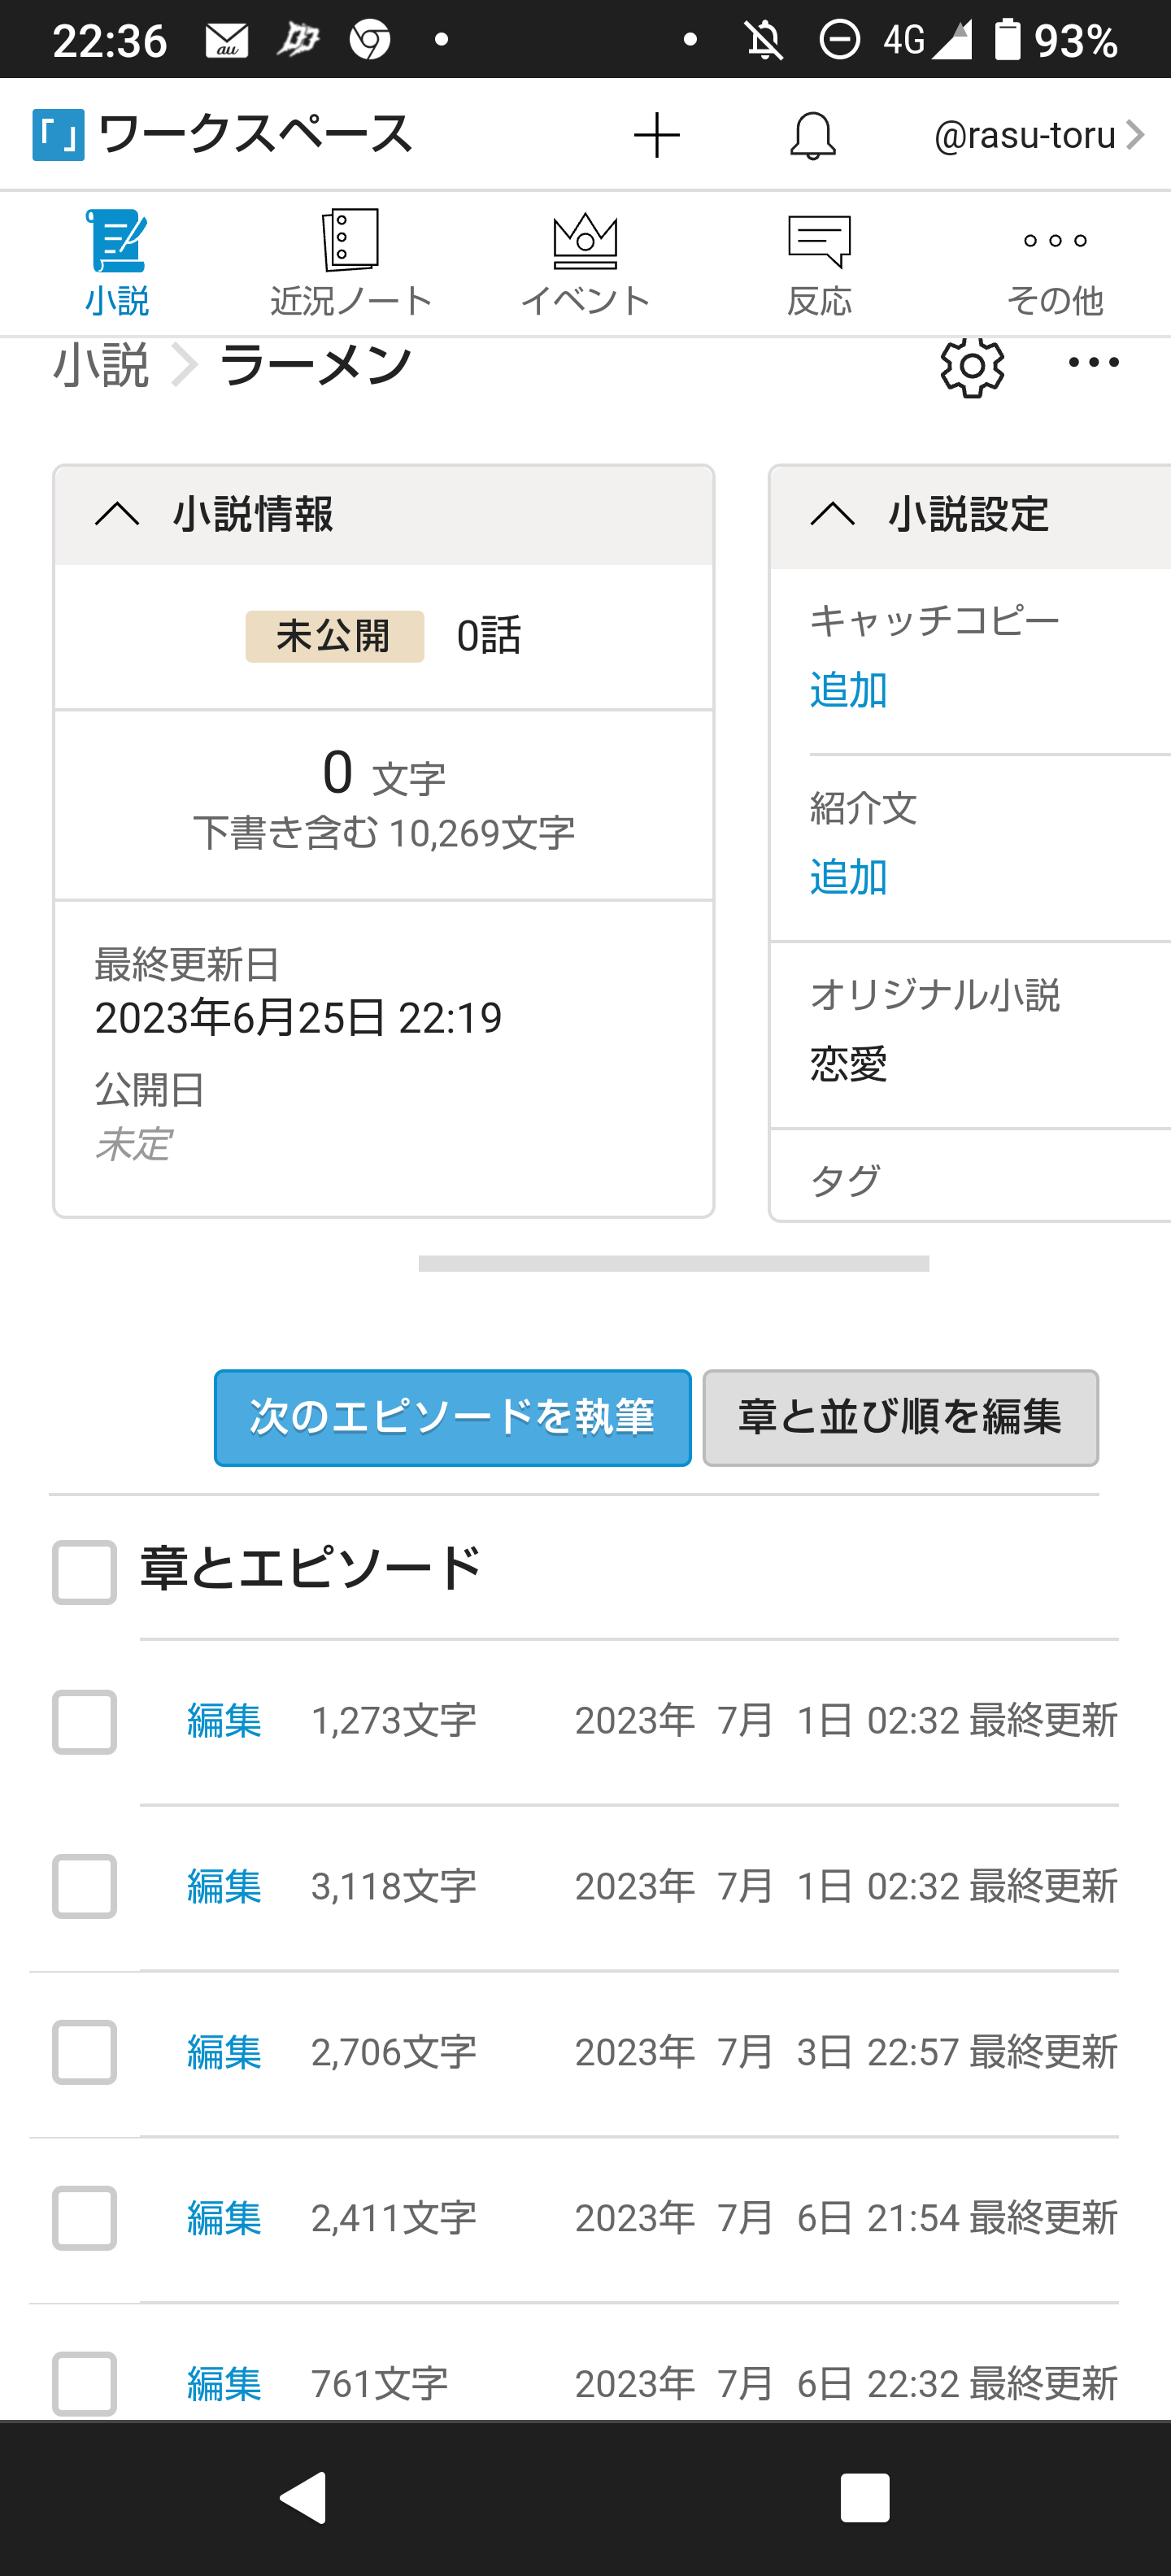This screenshot has width=1171, height=2576.
Task: Tap the plus icon to create new
Action: pyautogui.click(x=657, y=135)
